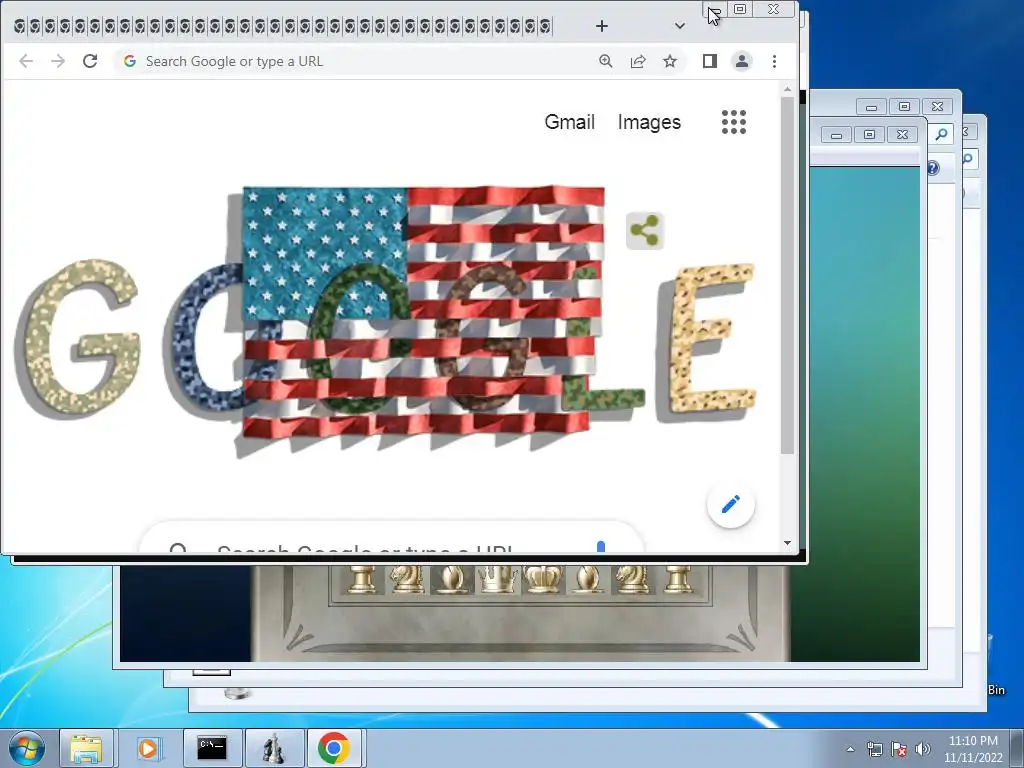Image resolution: width=1024 pixels, height=768 pixels.
Task: Open a new tab with plus button
Action: [x=602, y=26]
